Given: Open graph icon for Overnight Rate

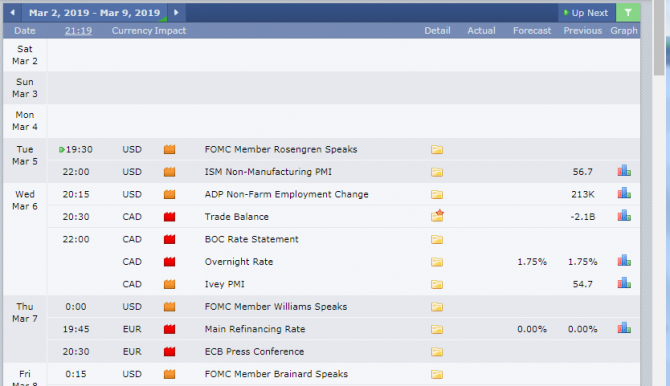Looking at the screenshot, I should click(624, 261).
